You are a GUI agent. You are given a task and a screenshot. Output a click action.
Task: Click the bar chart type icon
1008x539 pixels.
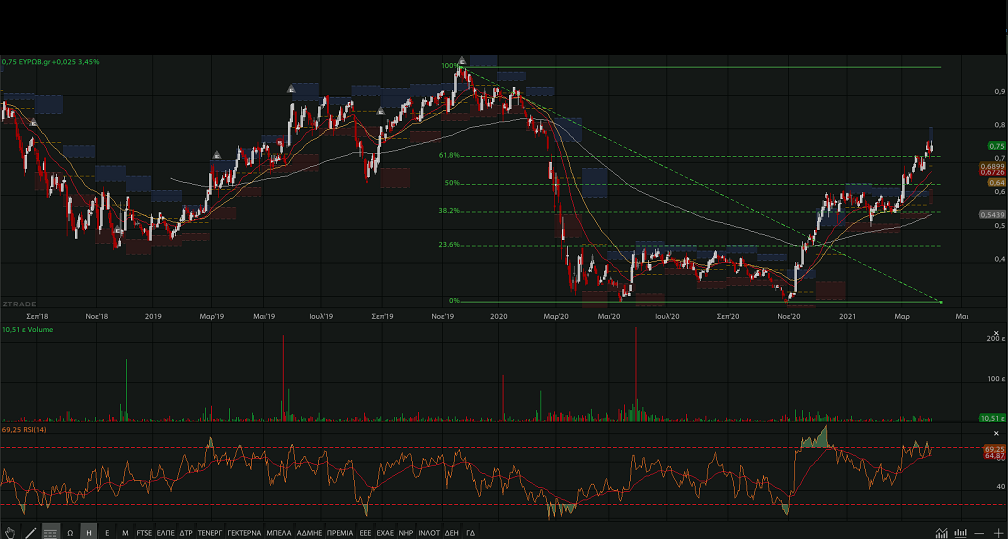pyautogui.click(x=961, y=532)
